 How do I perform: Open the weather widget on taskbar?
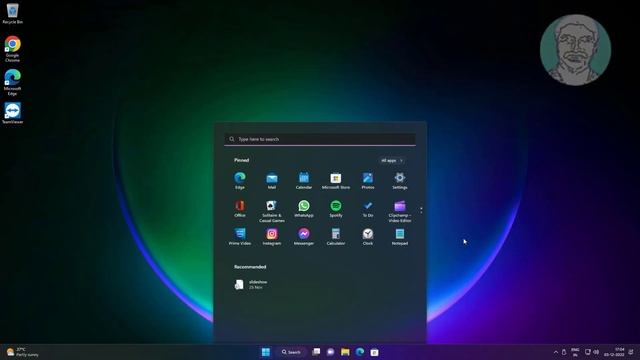pyautogui.click(x=22, y=352)
